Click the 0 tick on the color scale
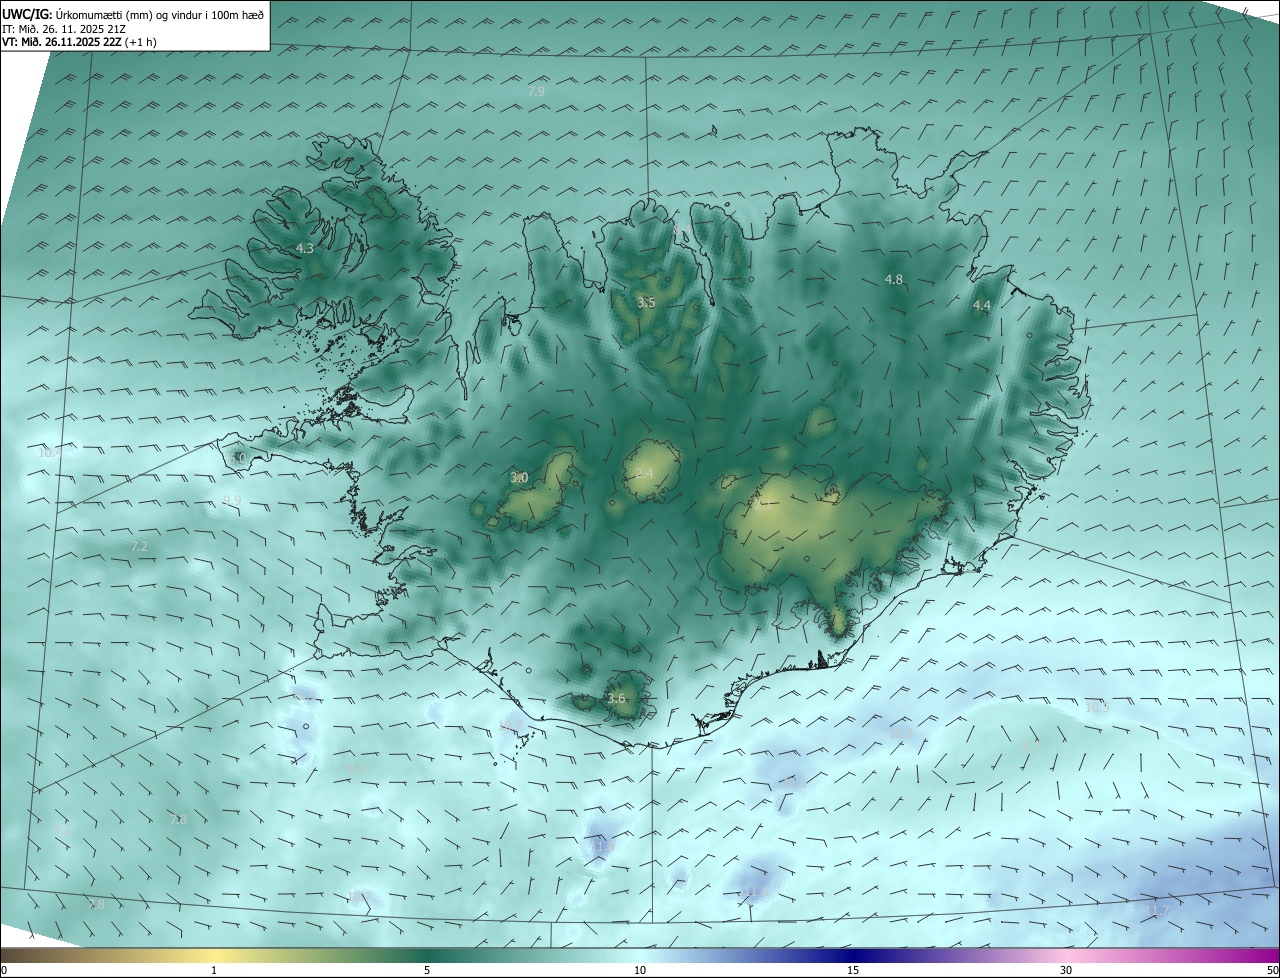The width and height of the screenshot is (1280, 978). click(4, 970)
